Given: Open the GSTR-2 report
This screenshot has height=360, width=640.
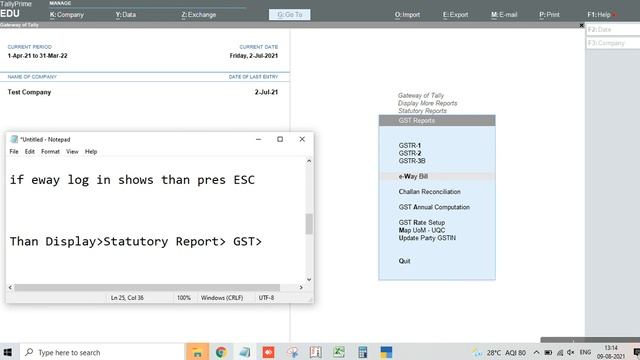Looking at the screenshot, I should [x=409, y=153].
